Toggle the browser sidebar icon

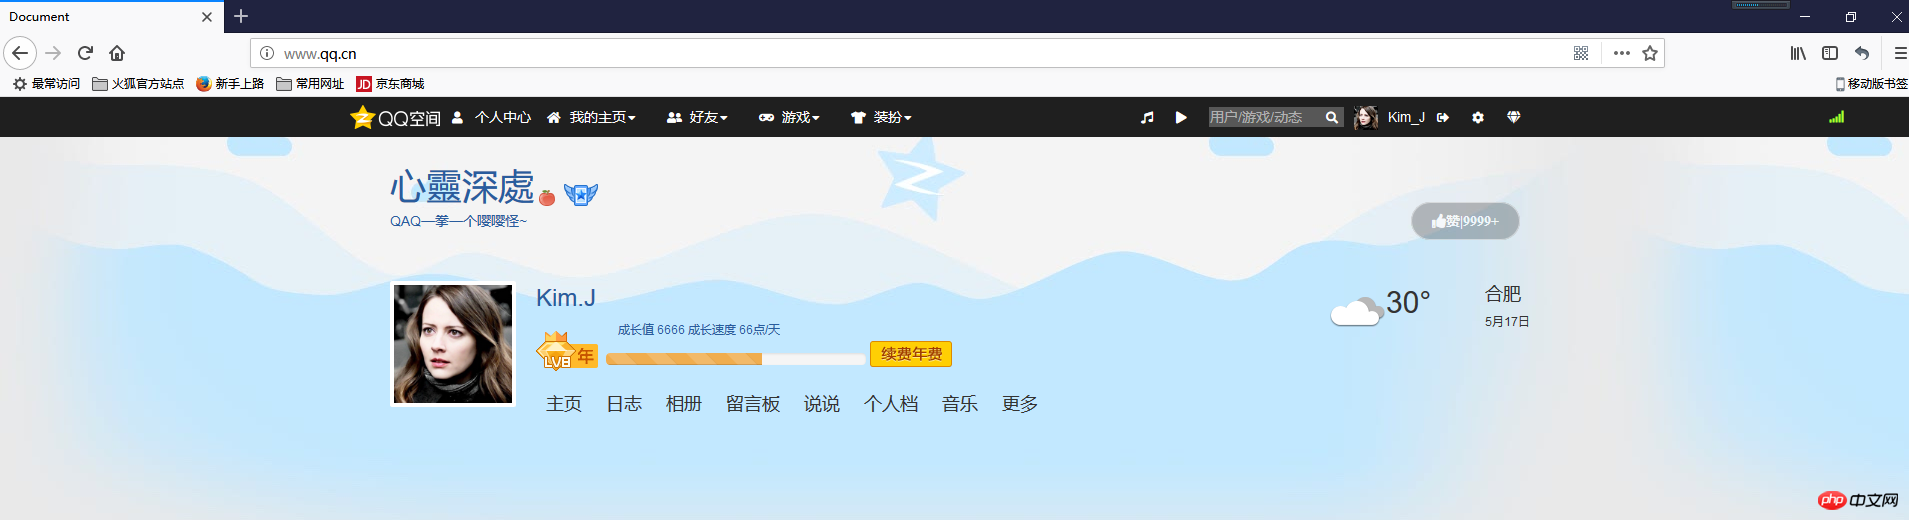1830,53
